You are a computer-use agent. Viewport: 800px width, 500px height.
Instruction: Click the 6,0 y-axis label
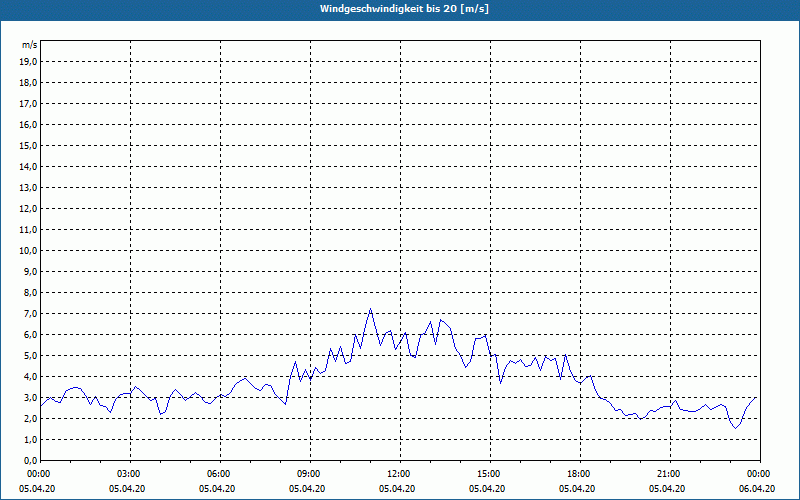[30, 335]
